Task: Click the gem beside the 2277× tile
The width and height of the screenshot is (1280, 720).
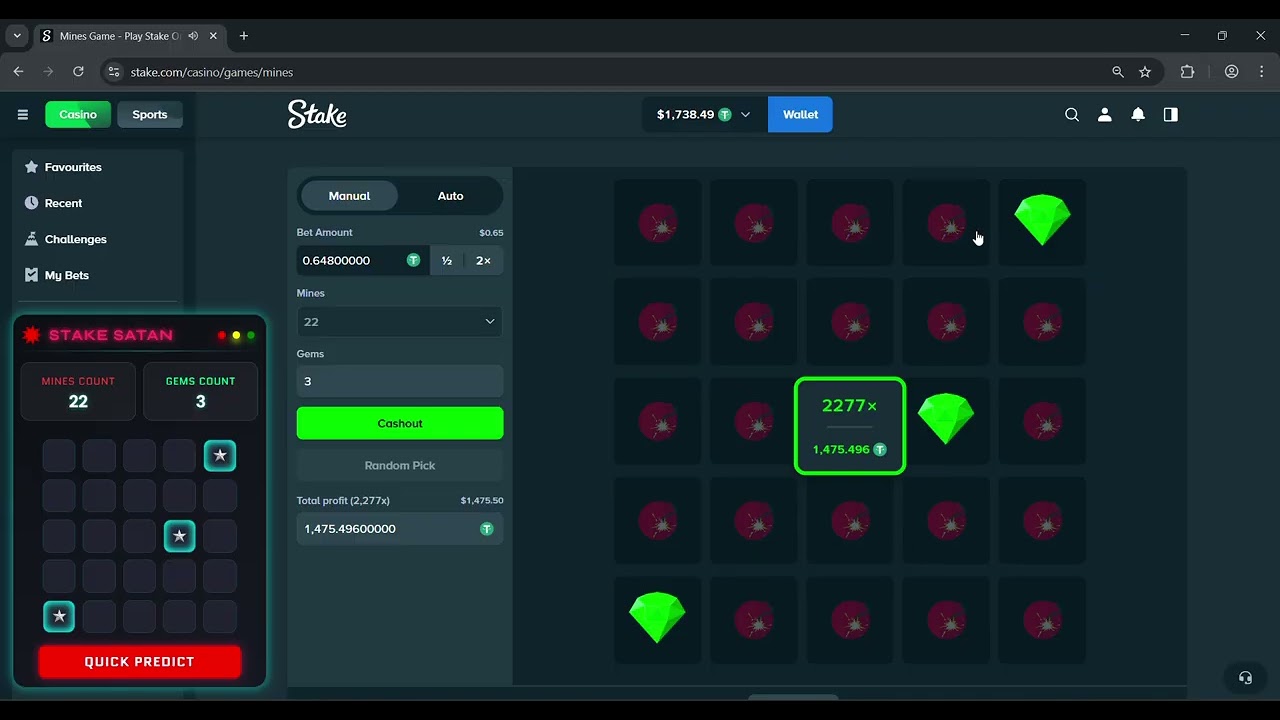Action: [x=946, y=418]
